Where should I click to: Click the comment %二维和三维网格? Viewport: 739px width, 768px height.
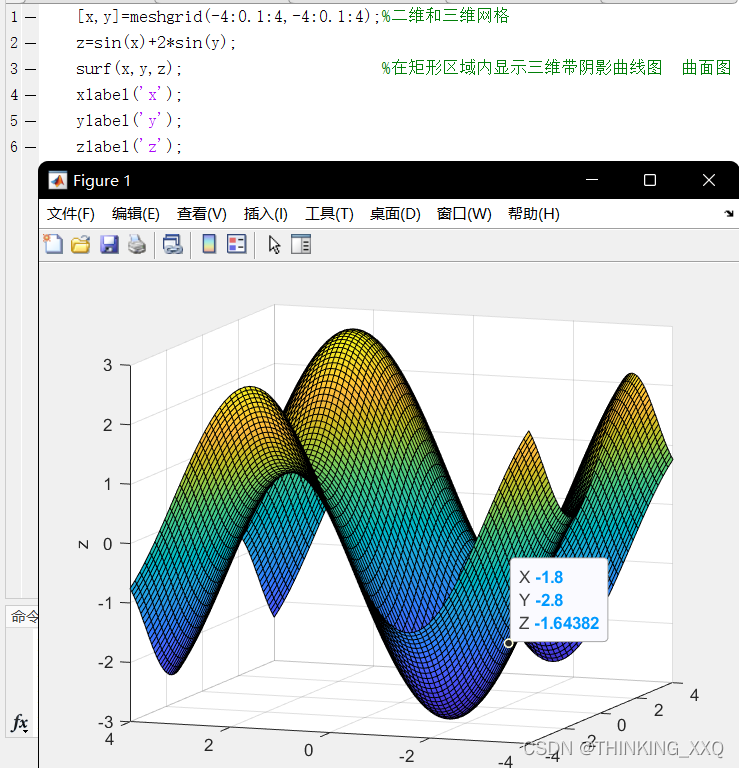(x=445, y=16)
